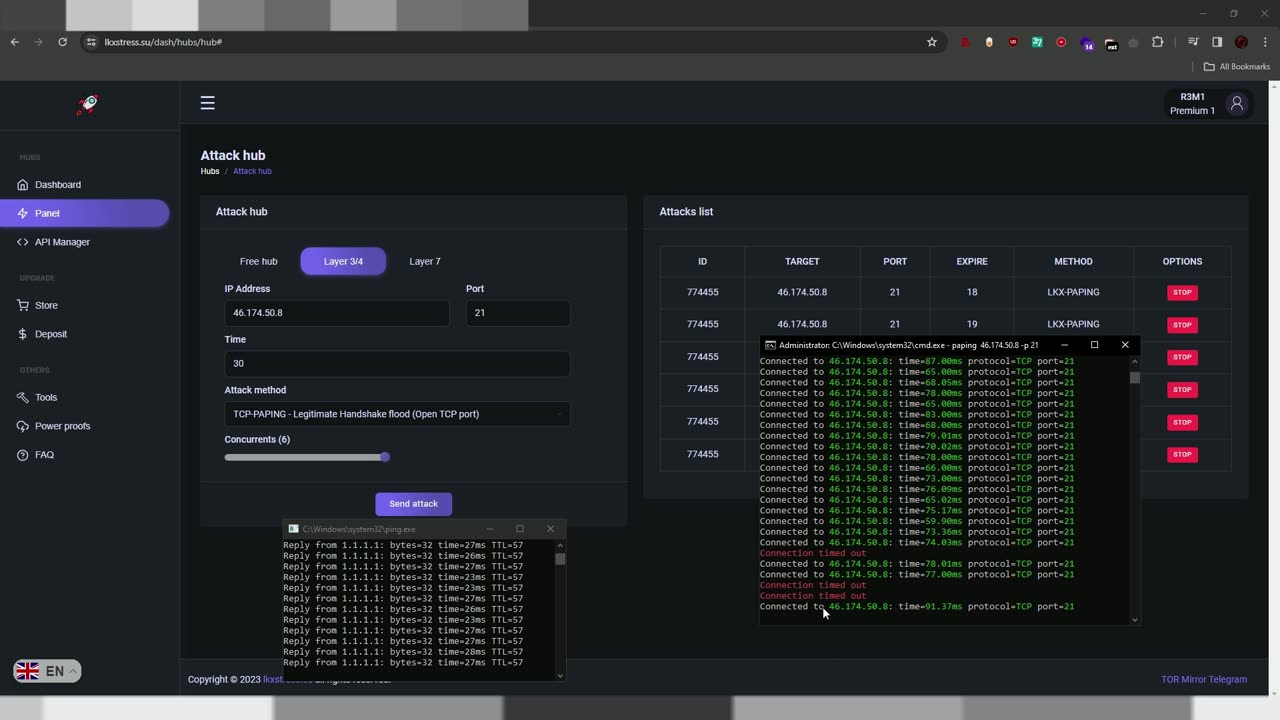Open Deposit via its dollar icon
1280x720 pixels.
23,334
